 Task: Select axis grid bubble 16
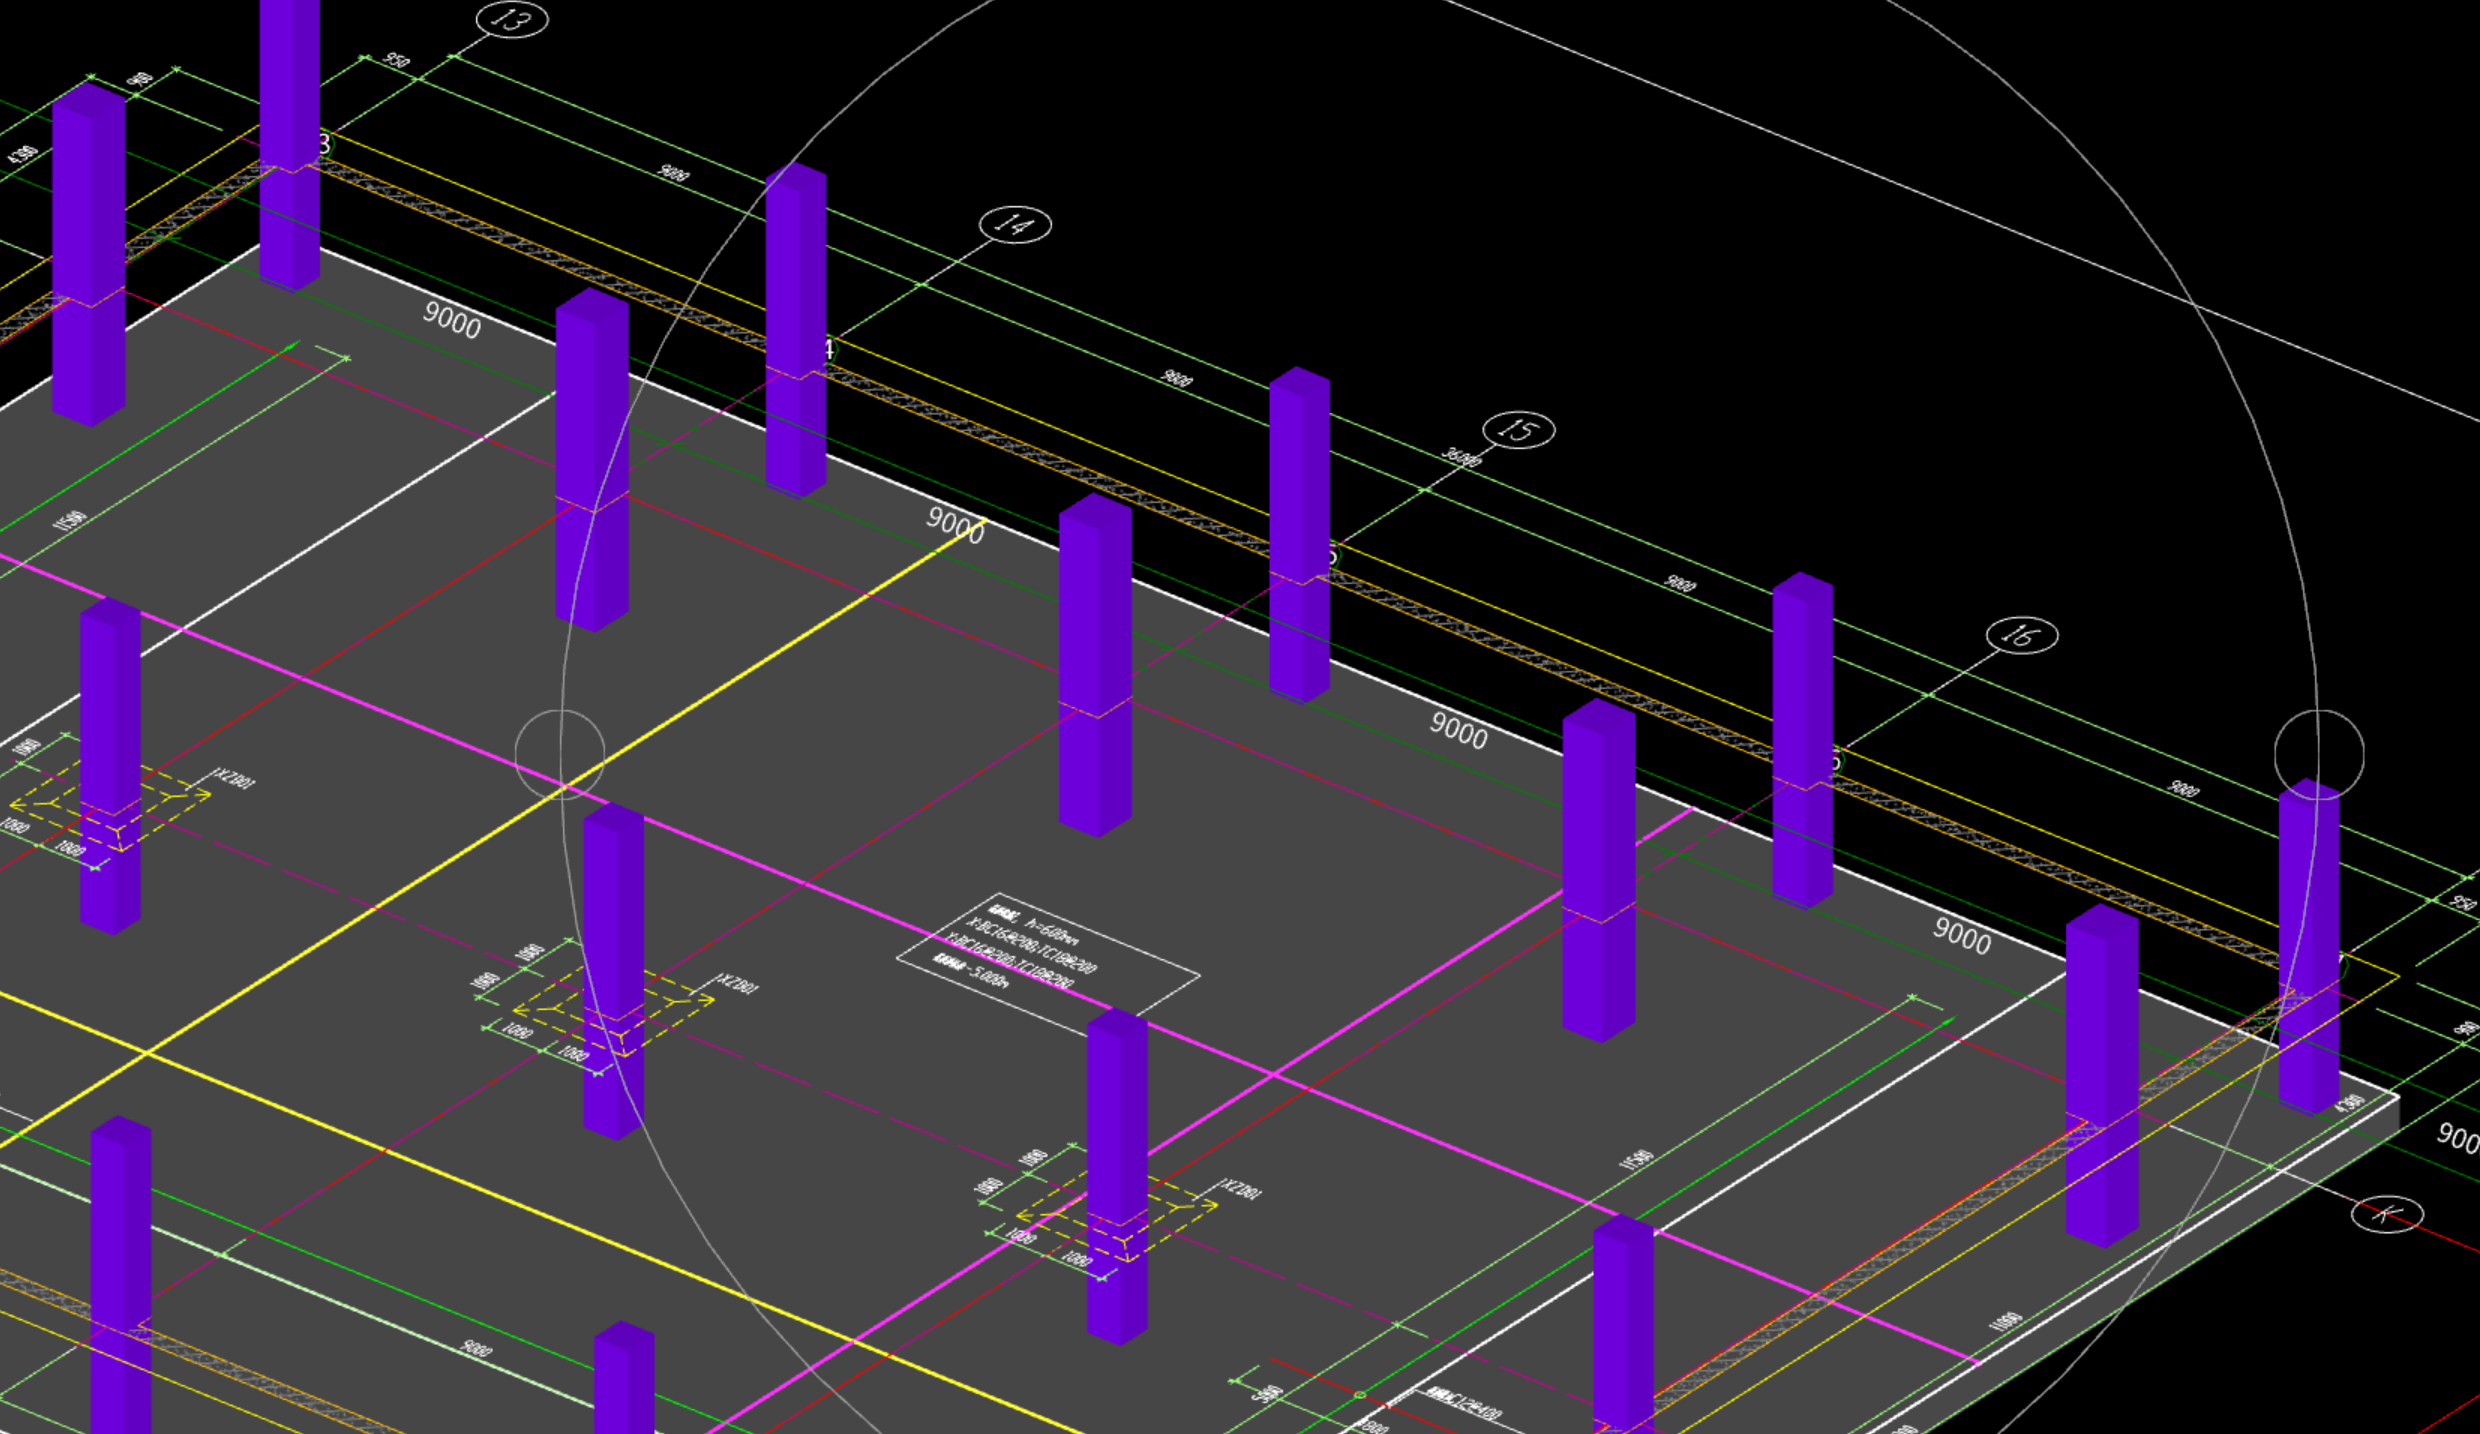click(2022, 635)
